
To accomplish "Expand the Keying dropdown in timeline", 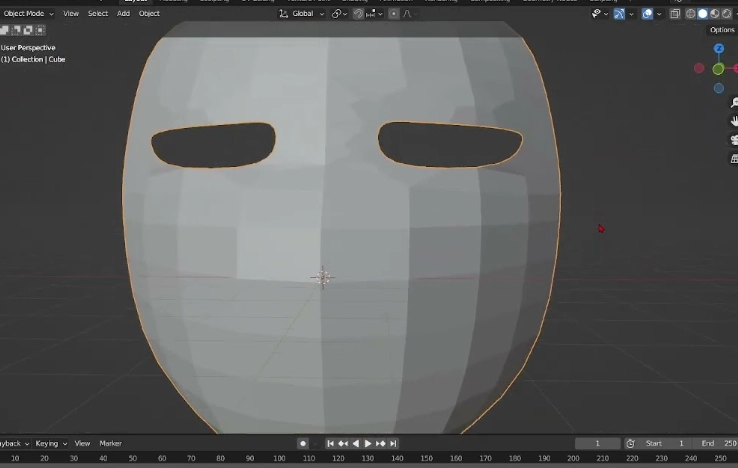I will pos(50,443).
